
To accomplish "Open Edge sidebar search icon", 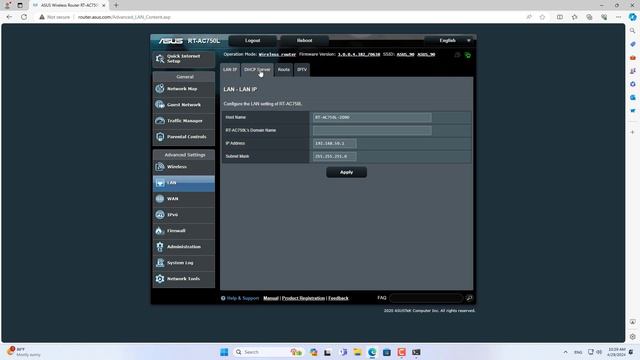I will [x=633, y=31].
